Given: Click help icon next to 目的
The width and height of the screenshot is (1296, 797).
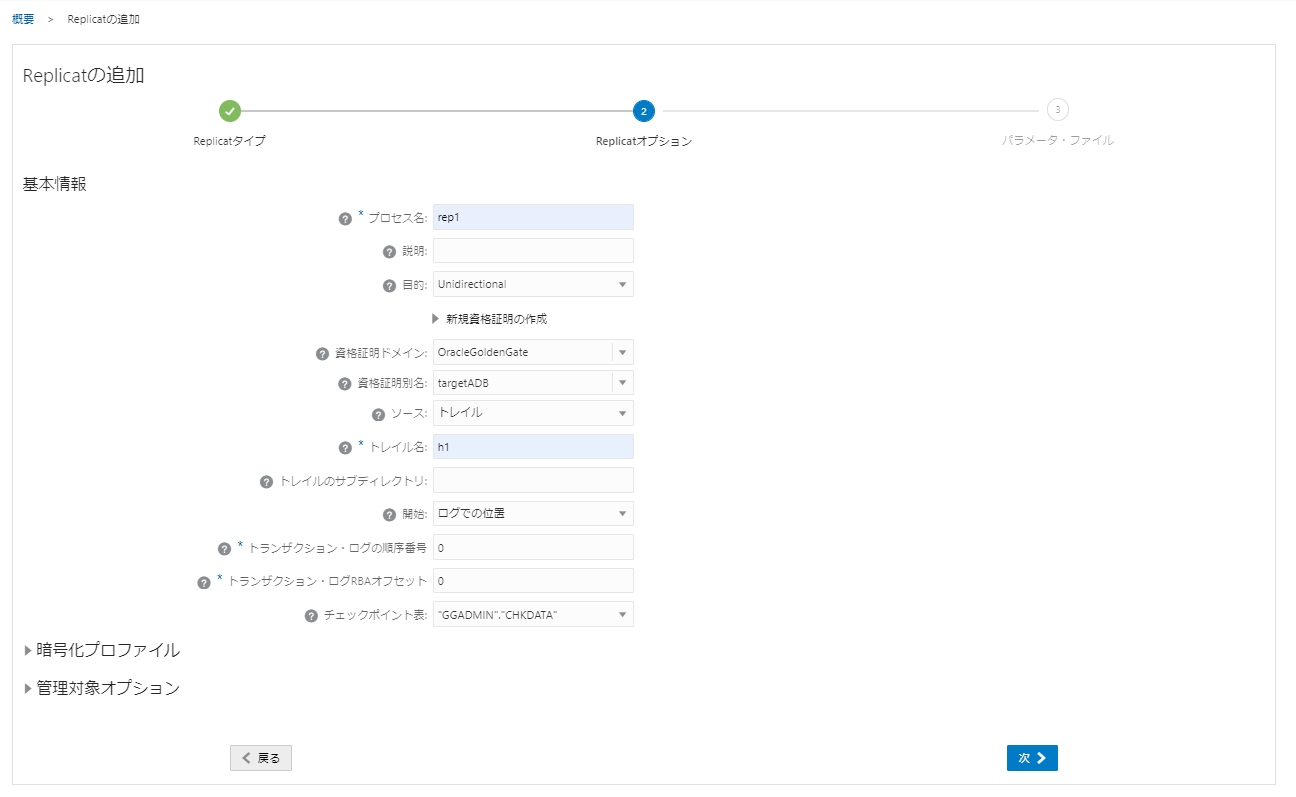Looking at the screenshot, I should tap(390, 286).
